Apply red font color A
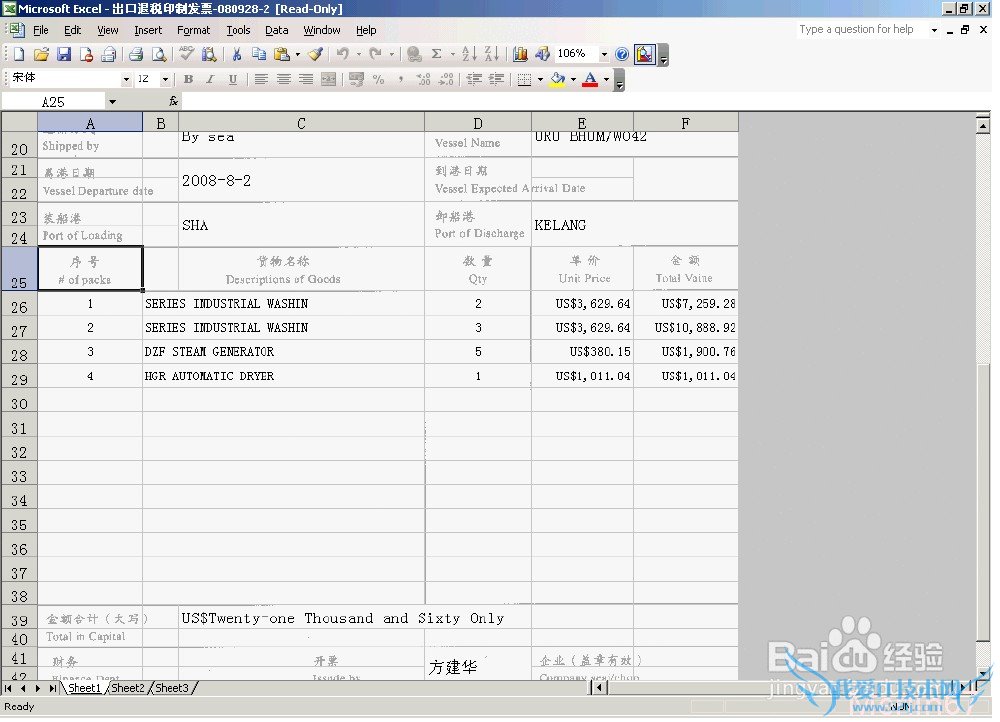This screenshot has height=722, width=1000. point(591,79)
